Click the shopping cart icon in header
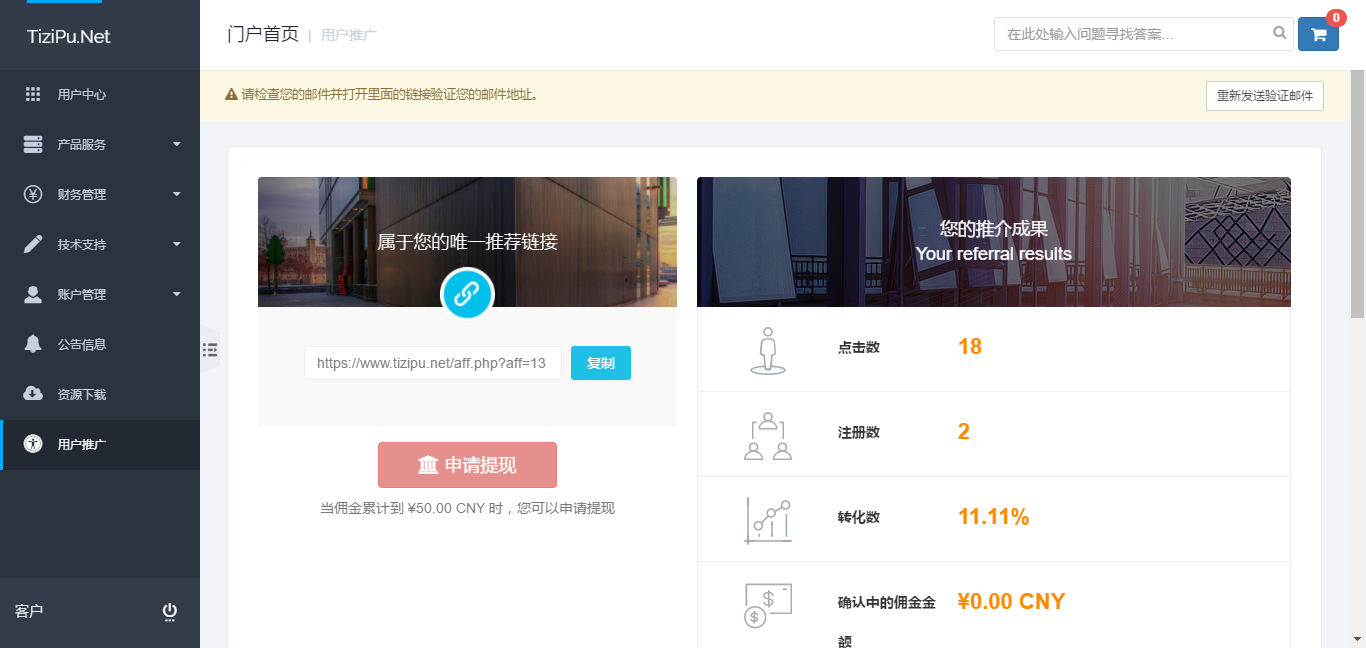Image resolution: width=1366 pixels, height=648 pixels. 1318,33
